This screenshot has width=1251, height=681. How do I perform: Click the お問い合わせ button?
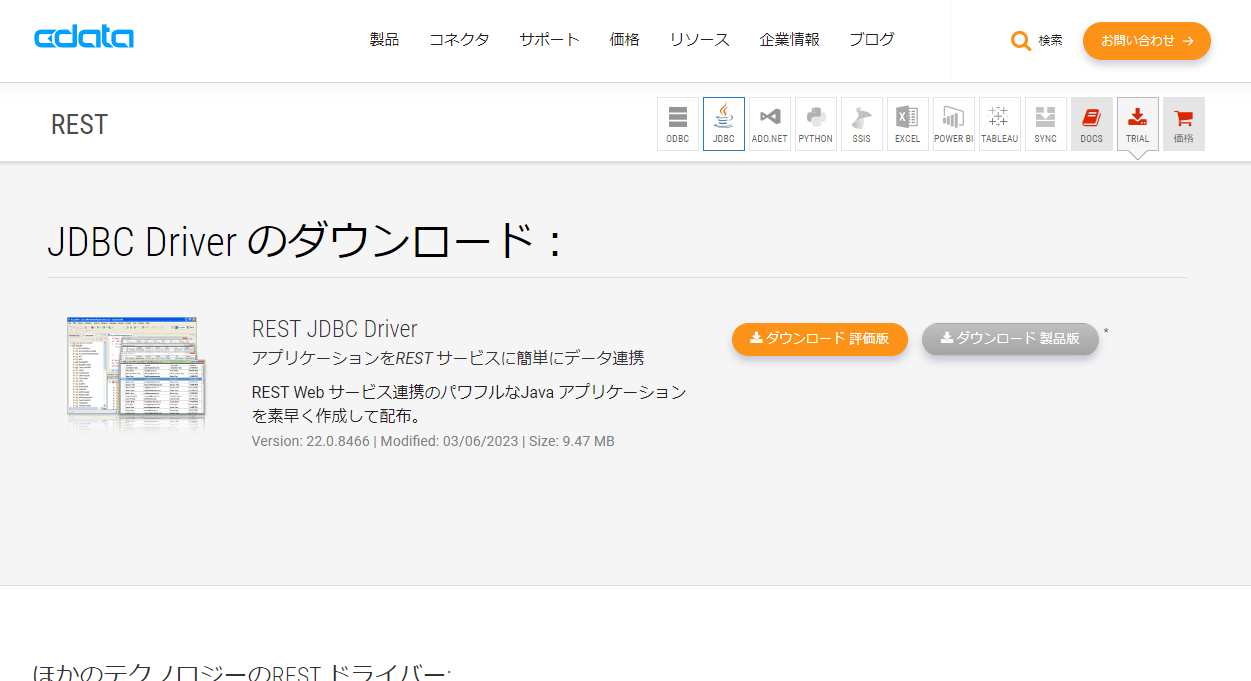[x=1147, y=41]
